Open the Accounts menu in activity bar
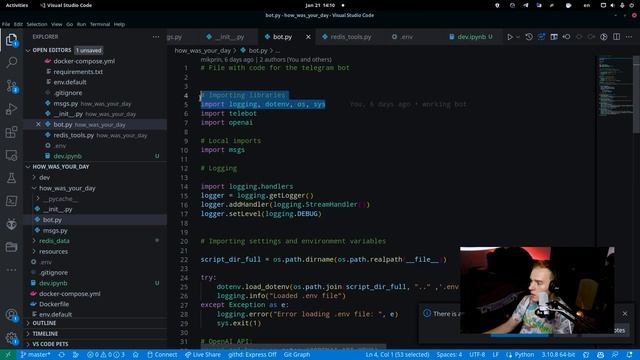The image size is (640, 360). (11, 315)
